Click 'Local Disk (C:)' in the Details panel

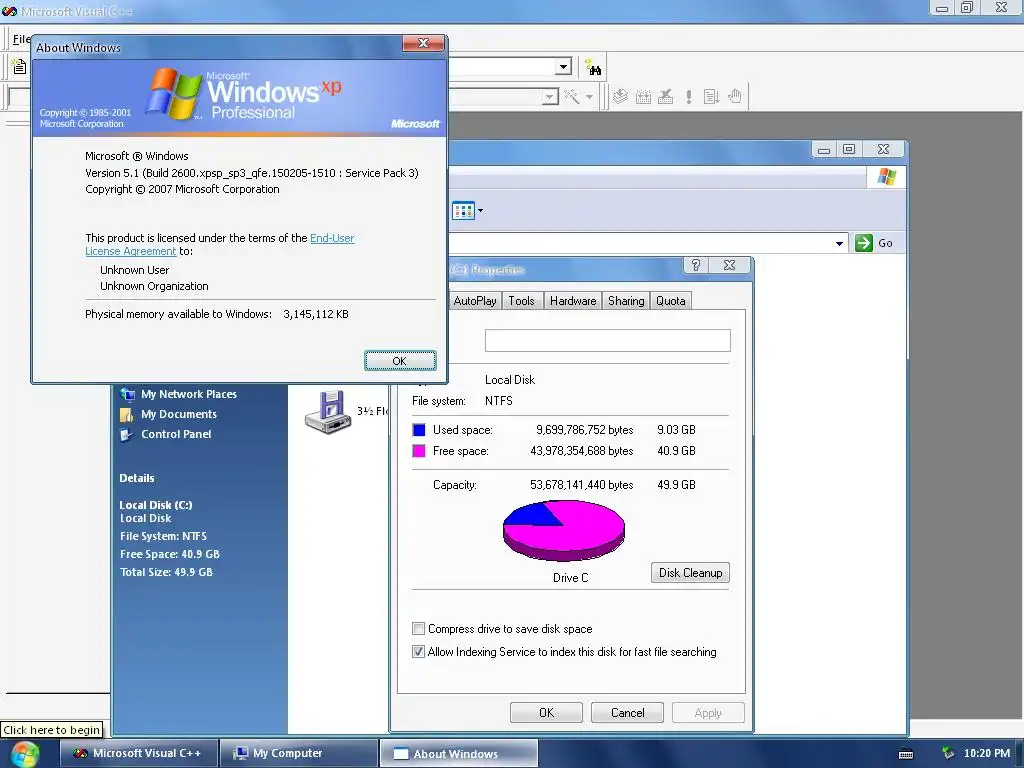pos(155,505)
